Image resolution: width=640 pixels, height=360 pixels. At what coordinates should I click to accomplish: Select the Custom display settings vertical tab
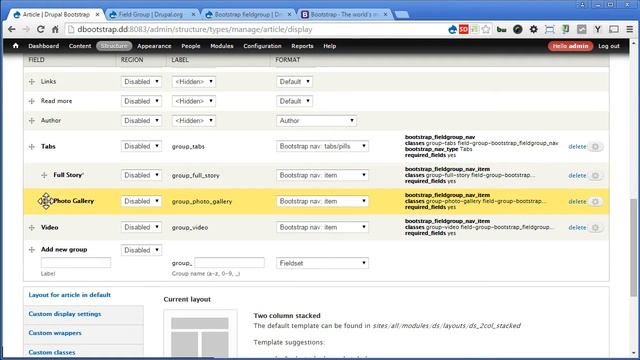[x=83, y=314]
